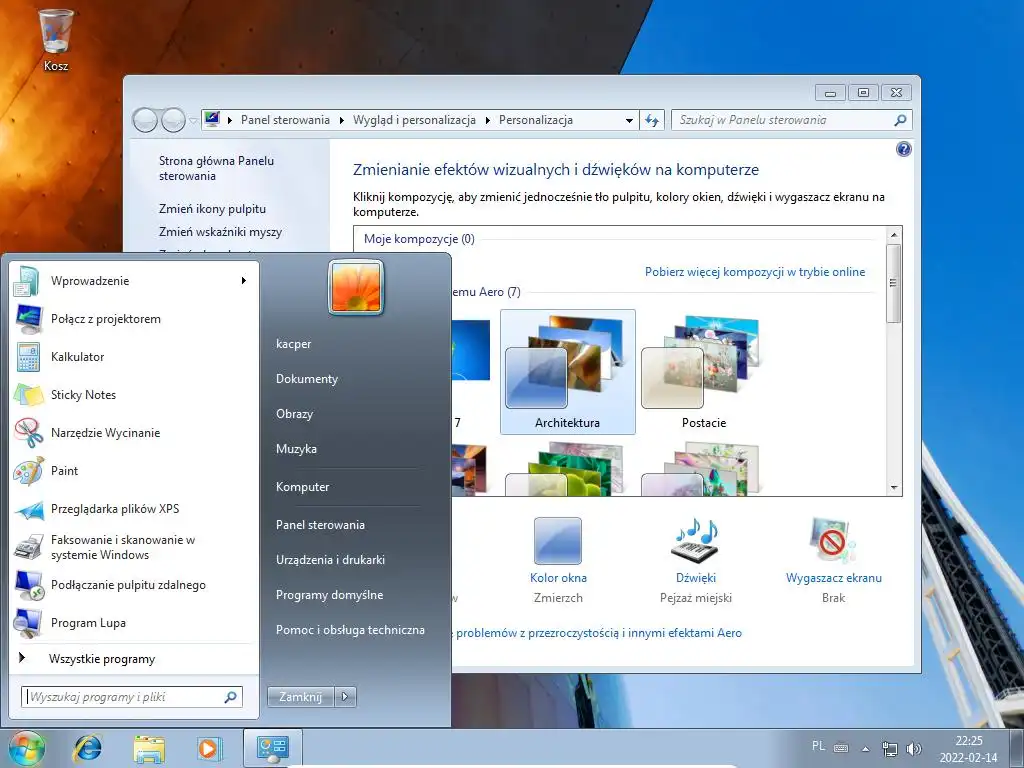
Task: Click the volume speaker tray icon
Action: click(x=914, y=748)
